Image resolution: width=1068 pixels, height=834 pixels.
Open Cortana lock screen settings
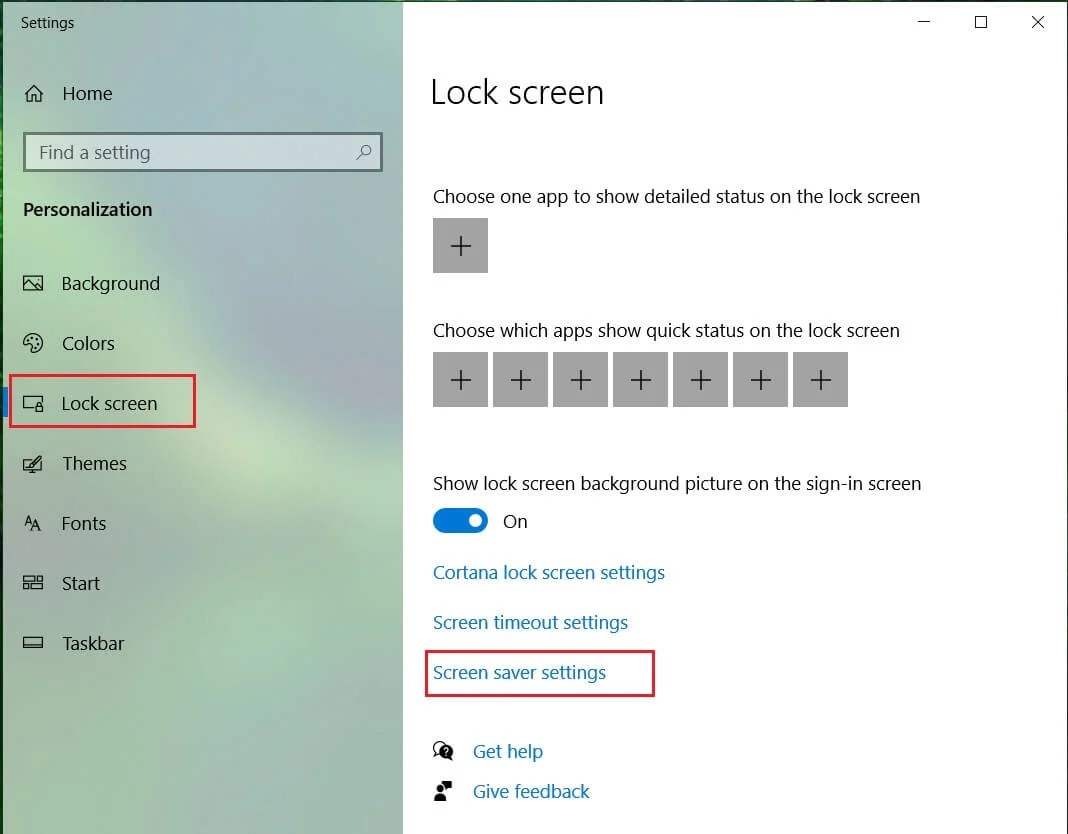548,572
